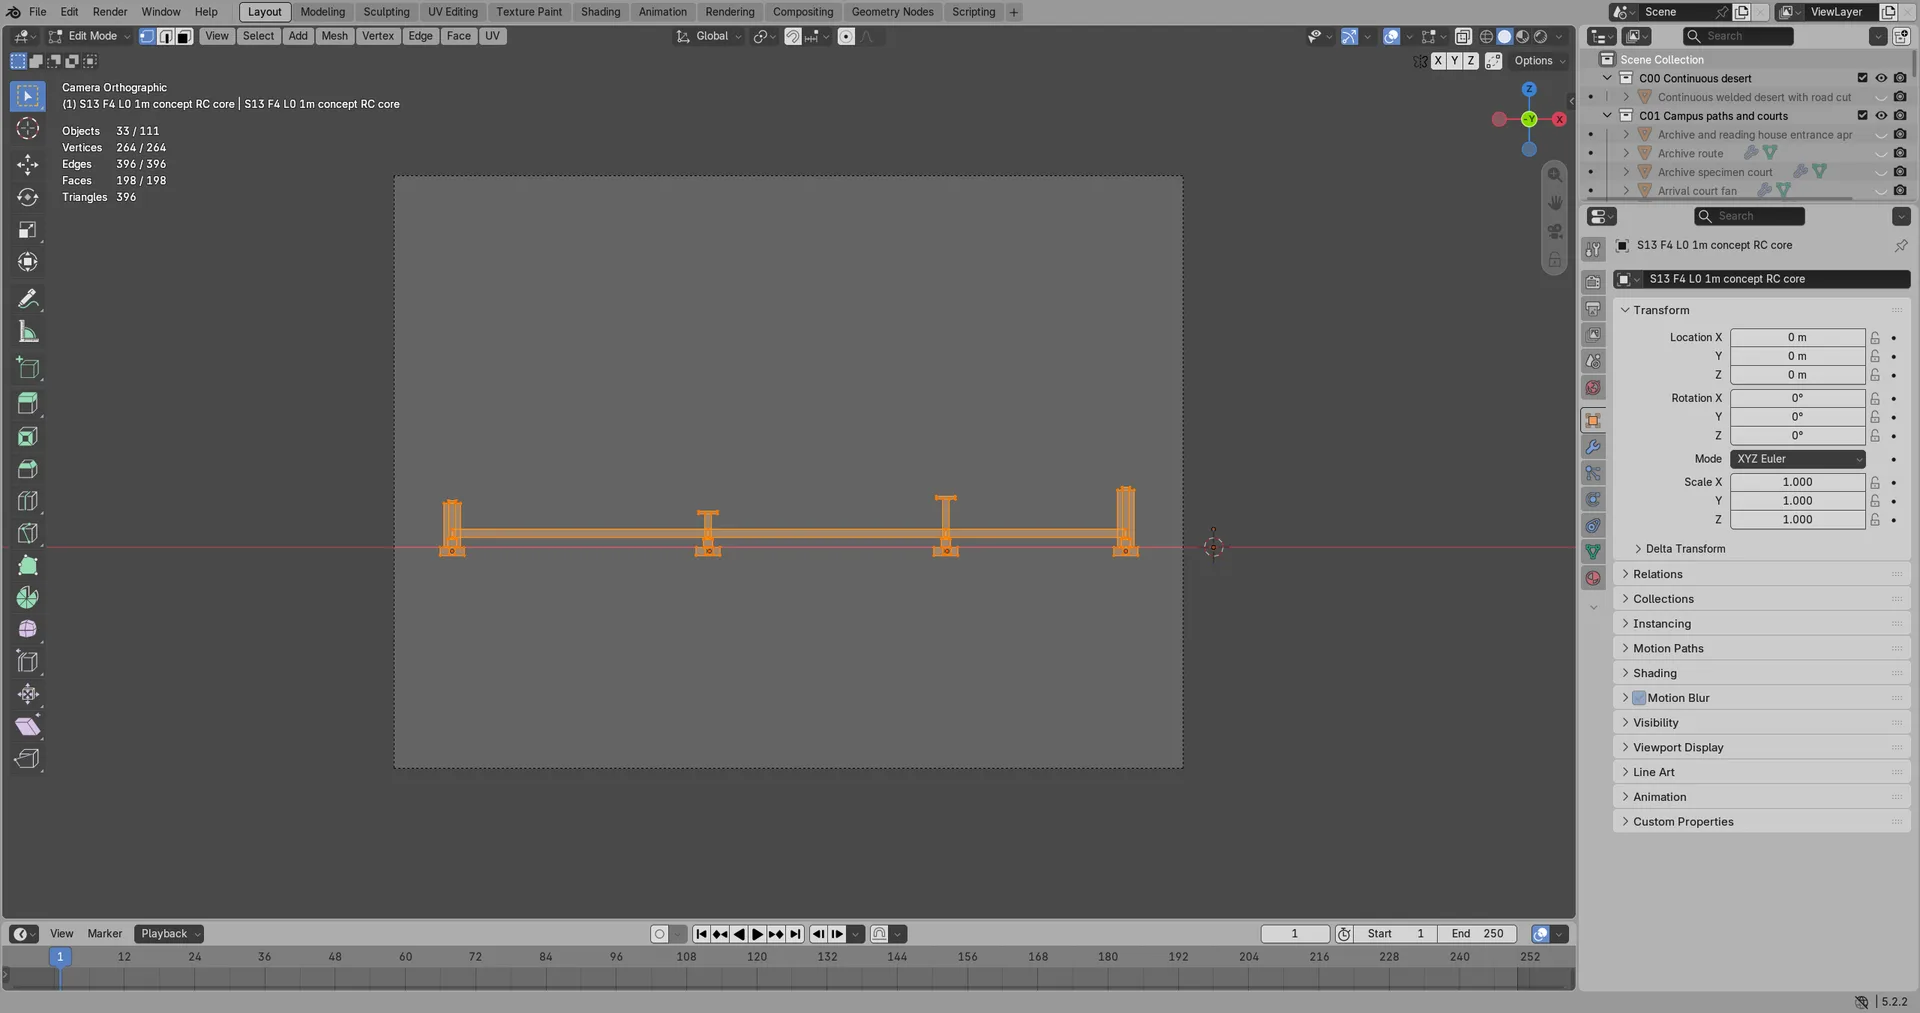Open the Material properties tab
The width and height of the screenshot is (1920, 1013).
pyautogui.click(x=1593, y=578)
